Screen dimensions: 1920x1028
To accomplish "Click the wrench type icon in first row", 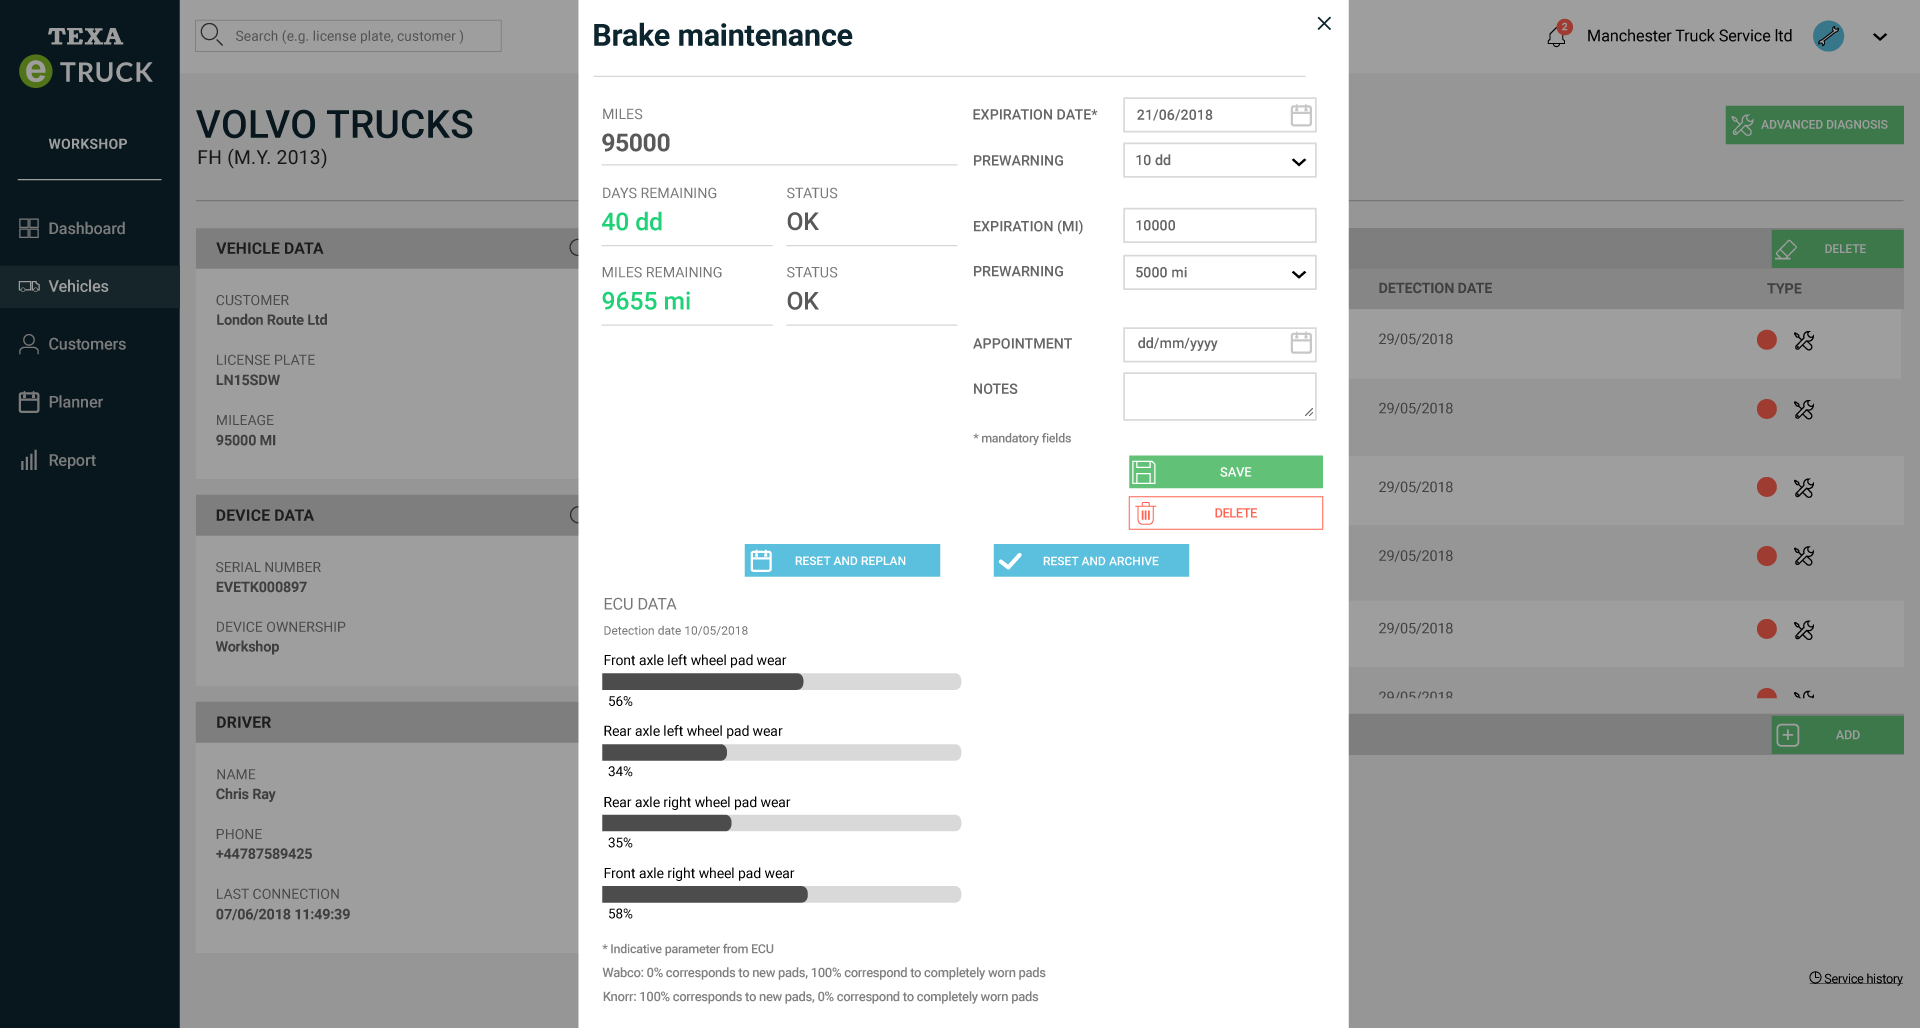I will 1804,341.
